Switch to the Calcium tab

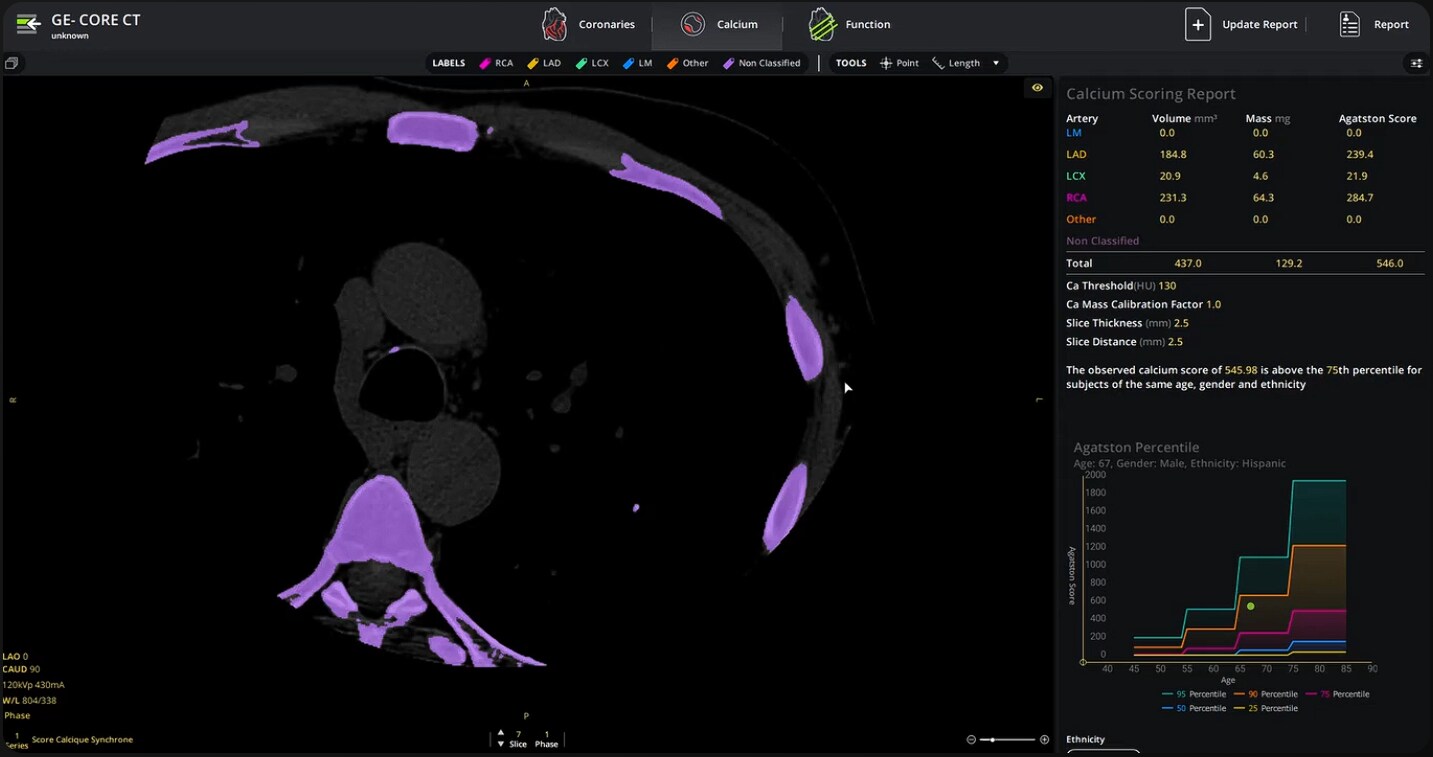click(x=718, y=24)
